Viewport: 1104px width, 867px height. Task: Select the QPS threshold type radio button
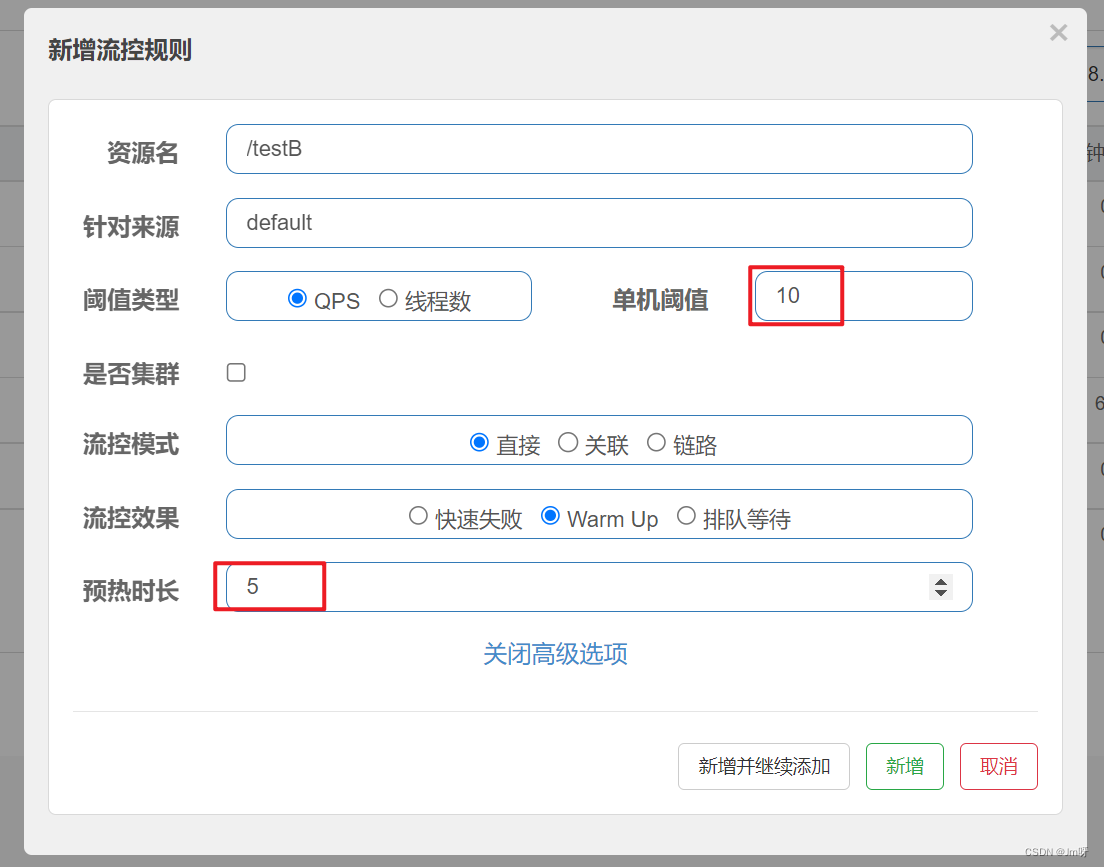tap(298, 300)
